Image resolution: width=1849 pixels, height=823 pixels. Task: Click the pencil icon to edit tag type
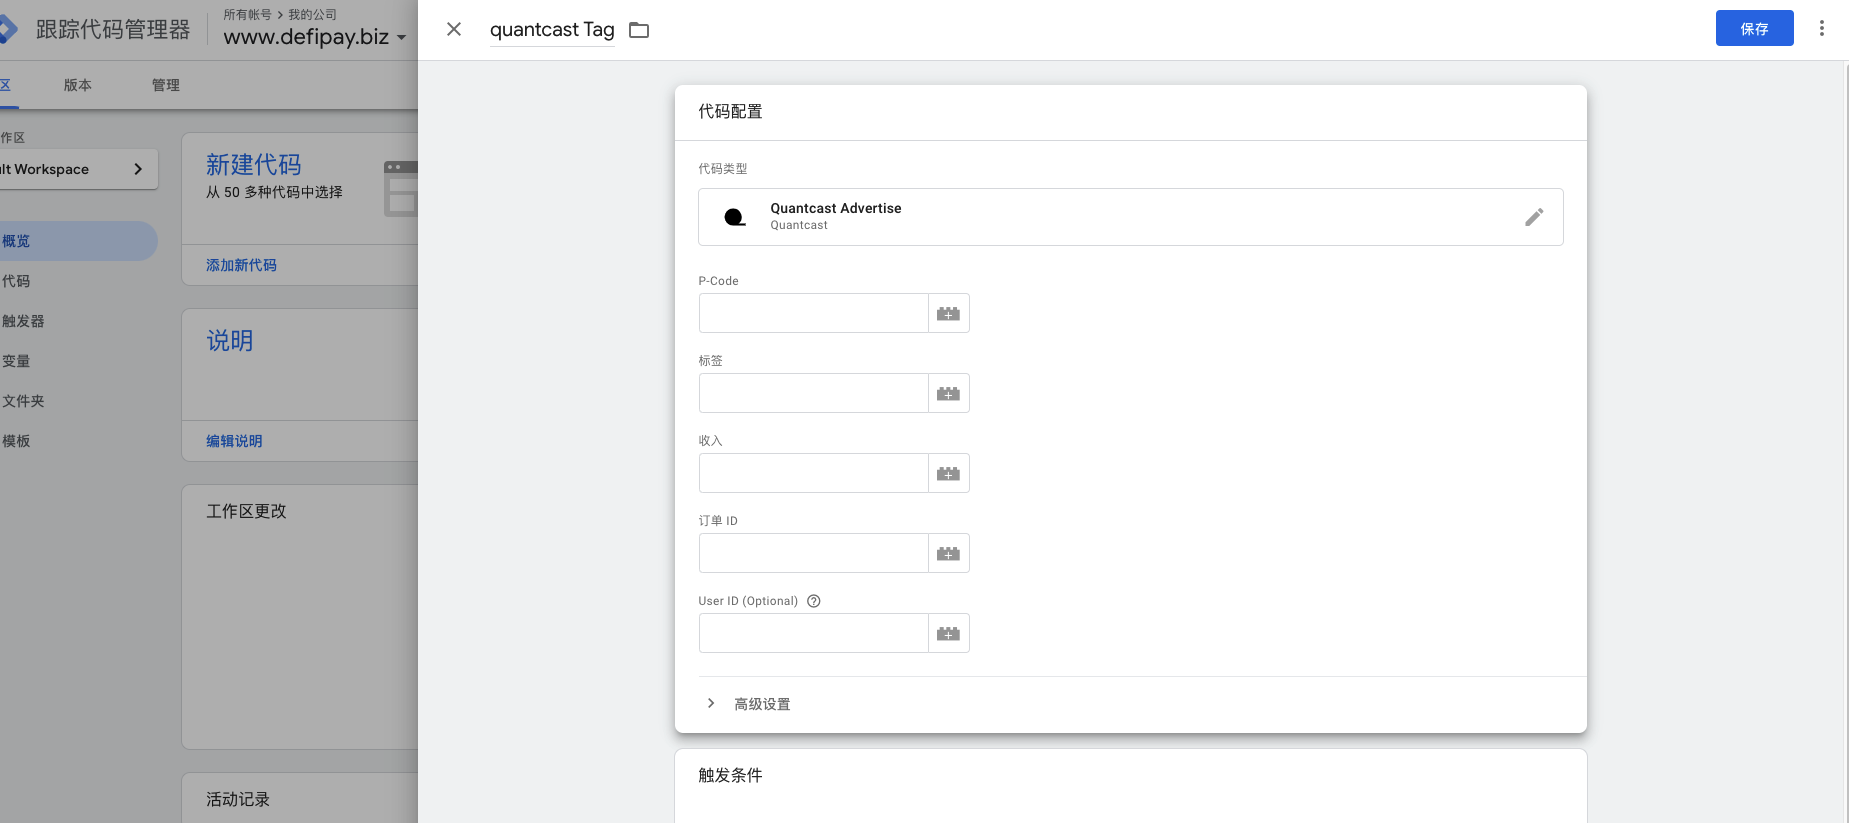[1534, 217]
